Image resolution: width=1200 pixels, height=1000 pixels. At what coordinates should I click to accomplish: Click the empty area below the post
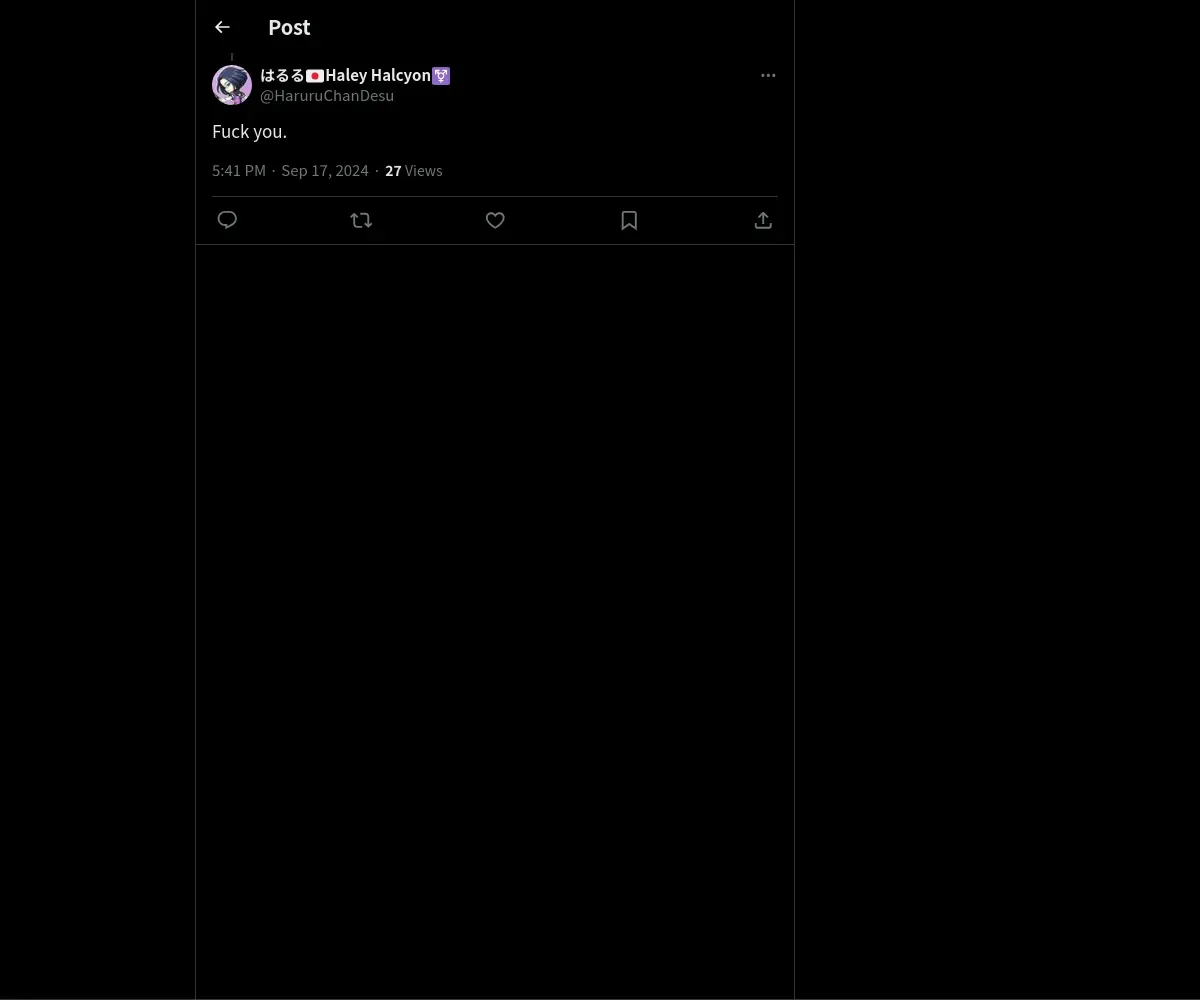[x=495, y=620]
